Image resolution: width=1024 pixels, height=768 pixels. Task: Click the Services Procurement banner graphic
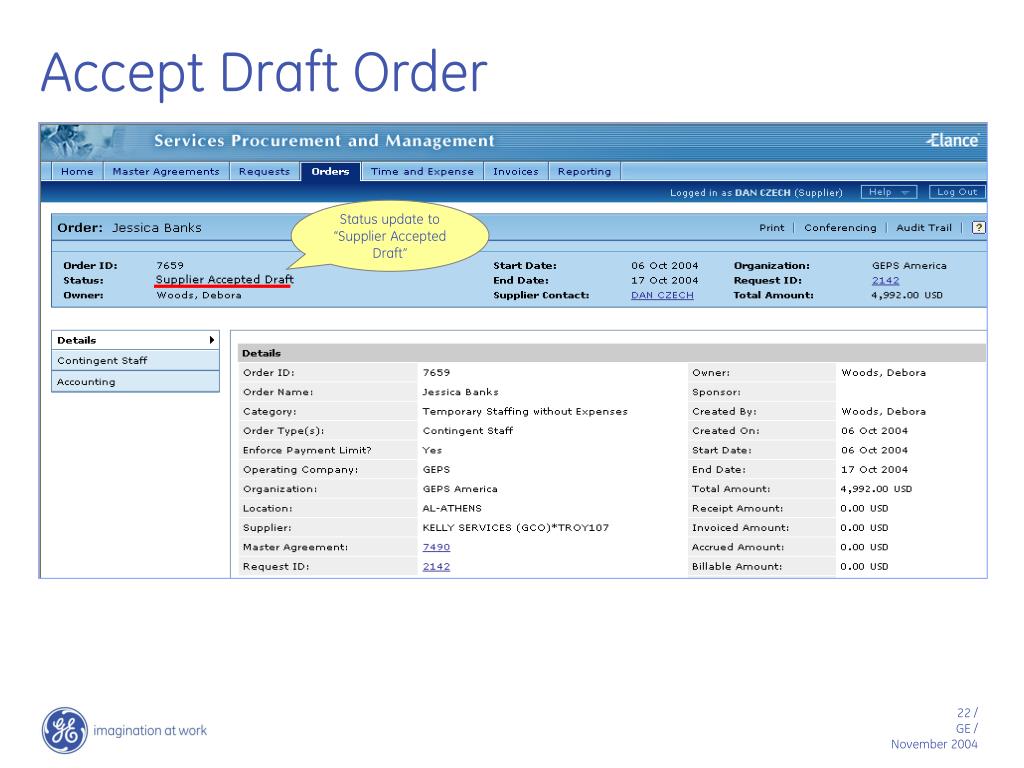324,140
